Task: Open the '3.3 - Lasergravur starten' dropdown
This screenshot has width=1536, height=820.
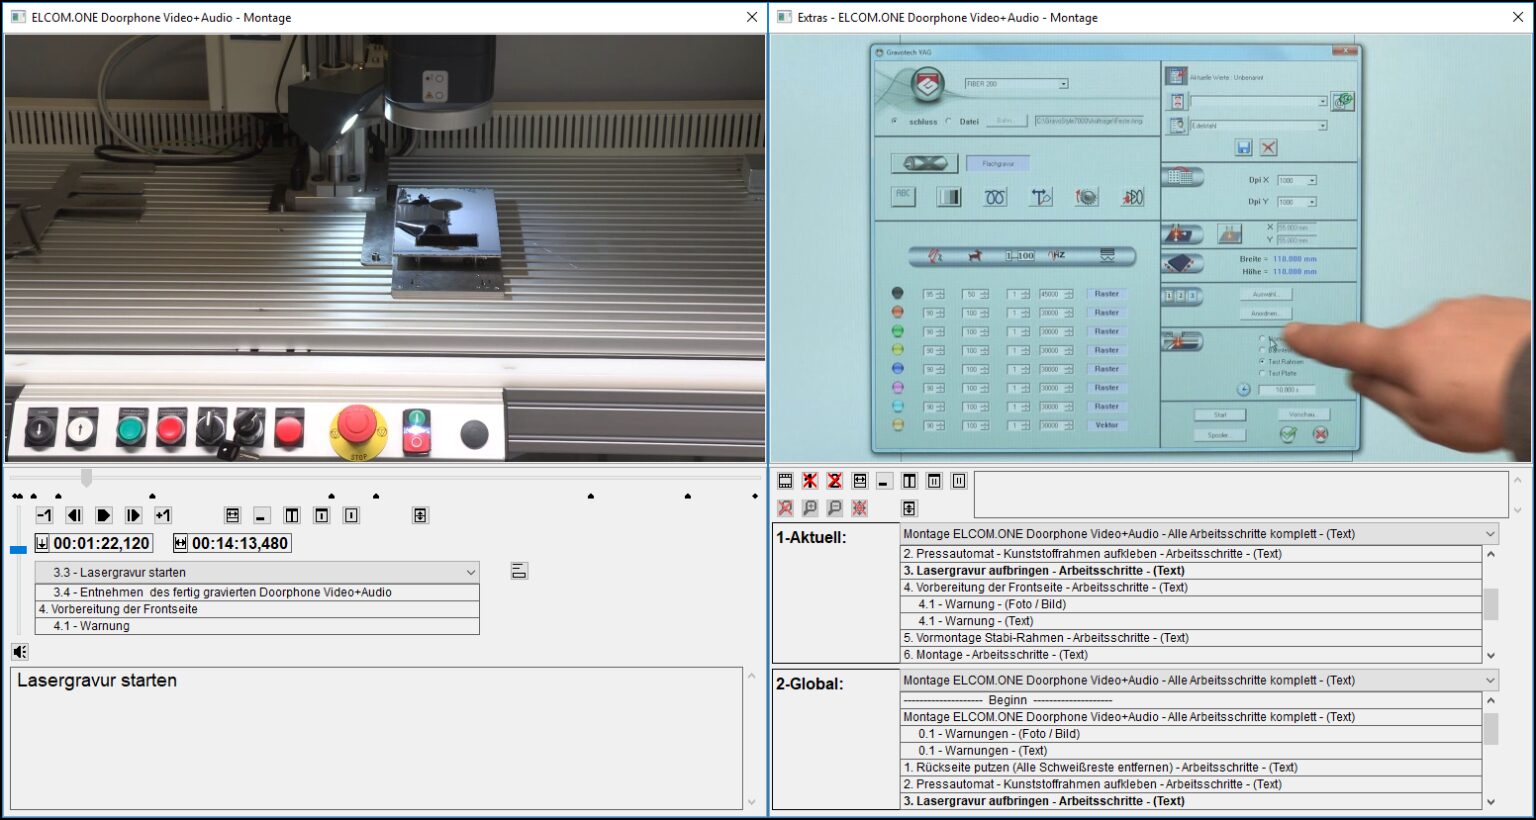Action: point(470,572)
